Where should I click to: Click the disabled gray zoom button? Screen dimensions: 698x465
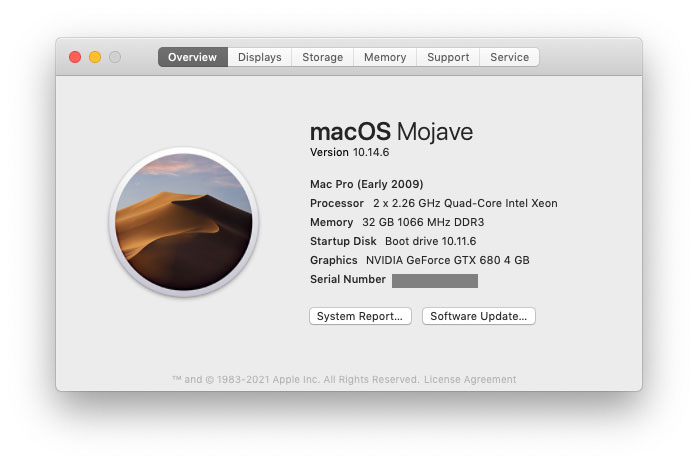coord(115,57)
